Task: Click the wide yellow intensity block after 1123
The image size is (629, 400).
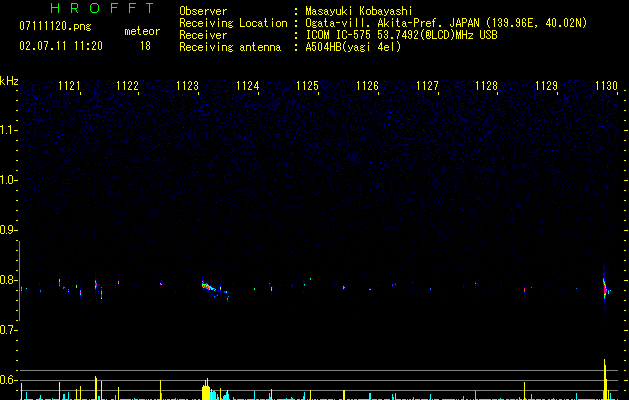Action: 206,391
